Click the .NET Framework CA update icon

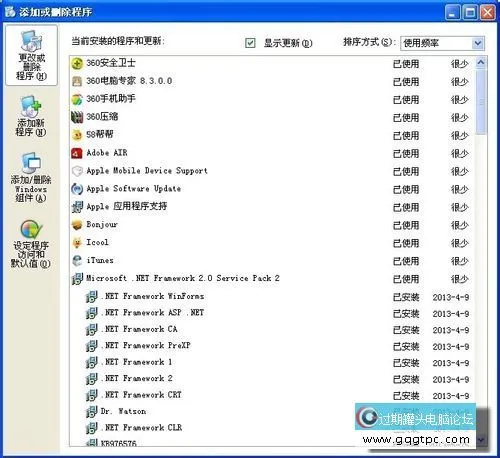(91, 329)
